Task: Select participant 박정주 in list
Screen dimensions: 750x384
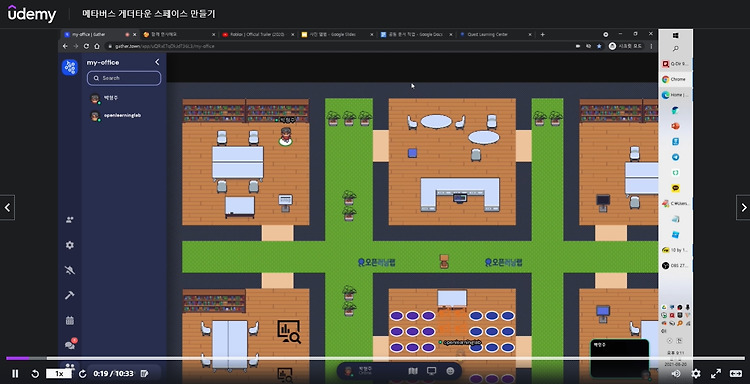Action: pyautogui.click(x=105, y=98)
